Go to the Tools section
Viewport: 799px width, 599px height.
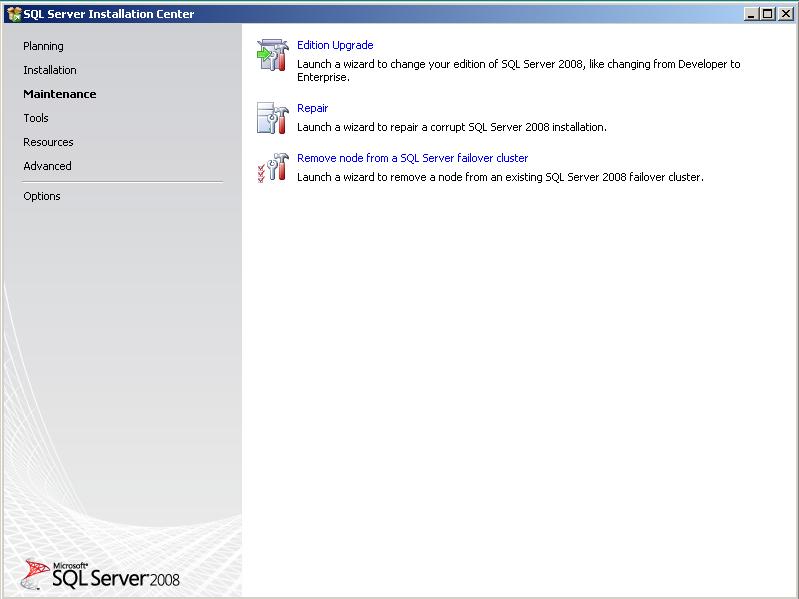tap(36, 118)
